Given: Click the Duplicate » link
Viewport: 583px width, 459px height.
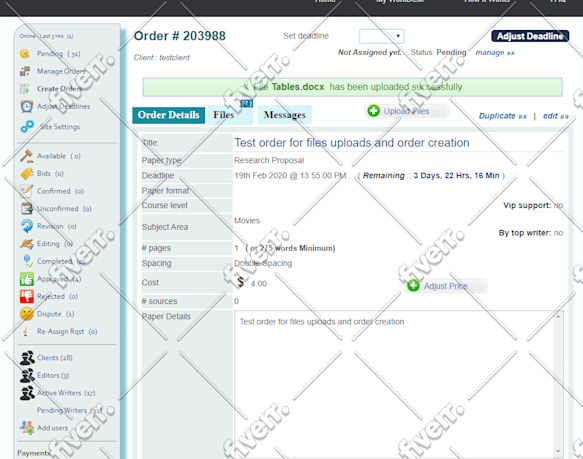Looking at the screenshot, I should [502, 116].
